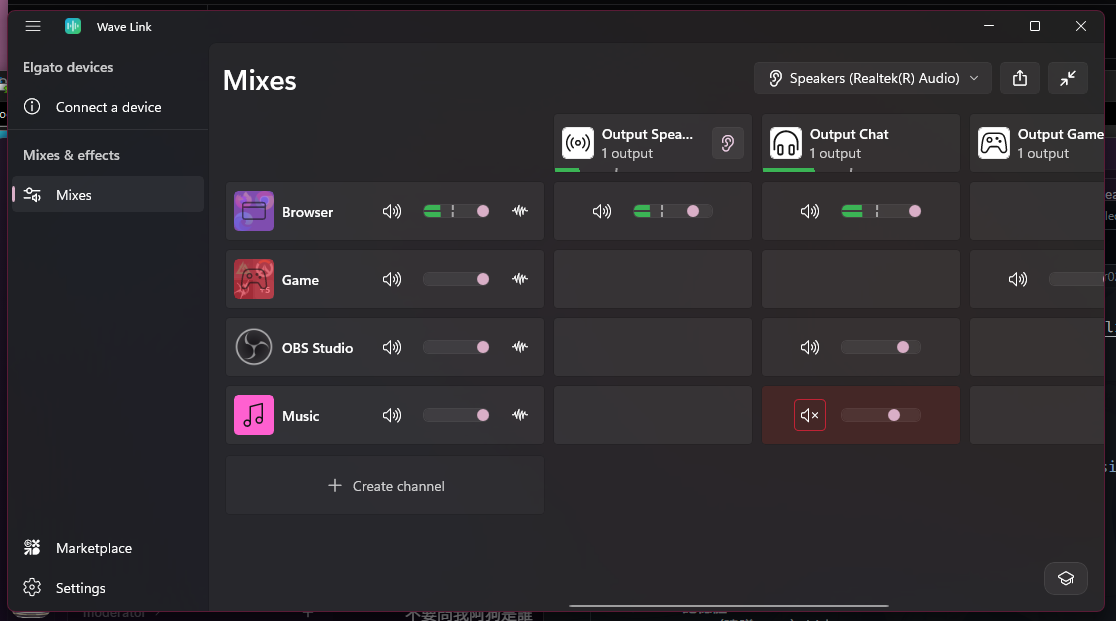Click the OBS Studio channel name
Image resolution: width=1116 pixels, height=621 pixels.
click(317, 348)
